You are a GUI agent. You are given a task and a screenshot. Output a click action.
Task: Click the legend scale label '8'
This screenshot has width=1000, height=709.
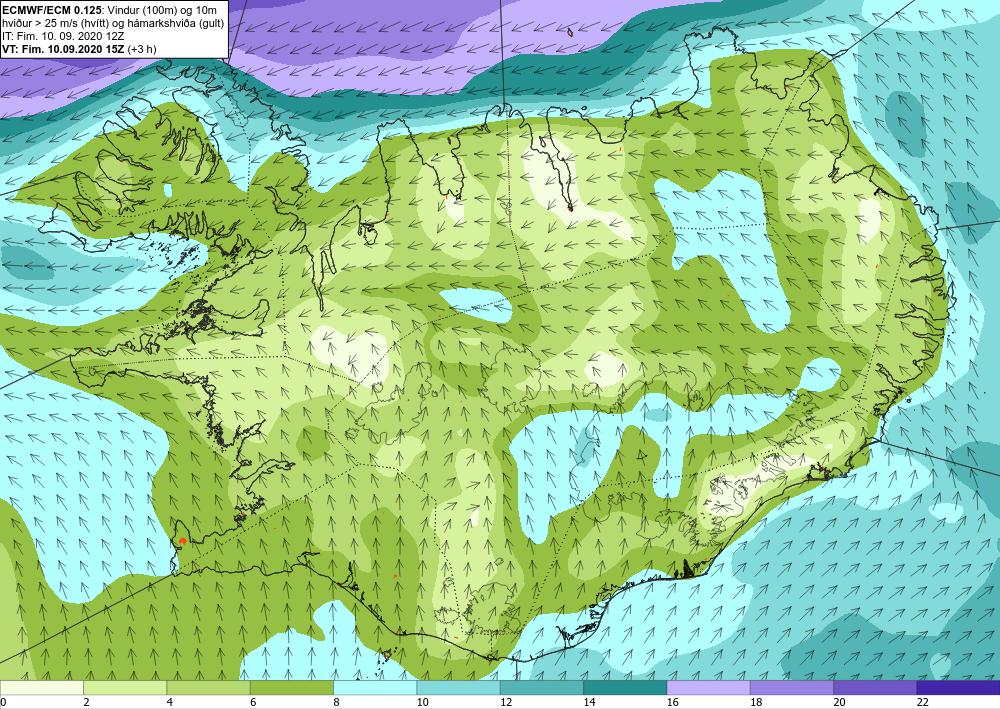[x=336, y=702]
